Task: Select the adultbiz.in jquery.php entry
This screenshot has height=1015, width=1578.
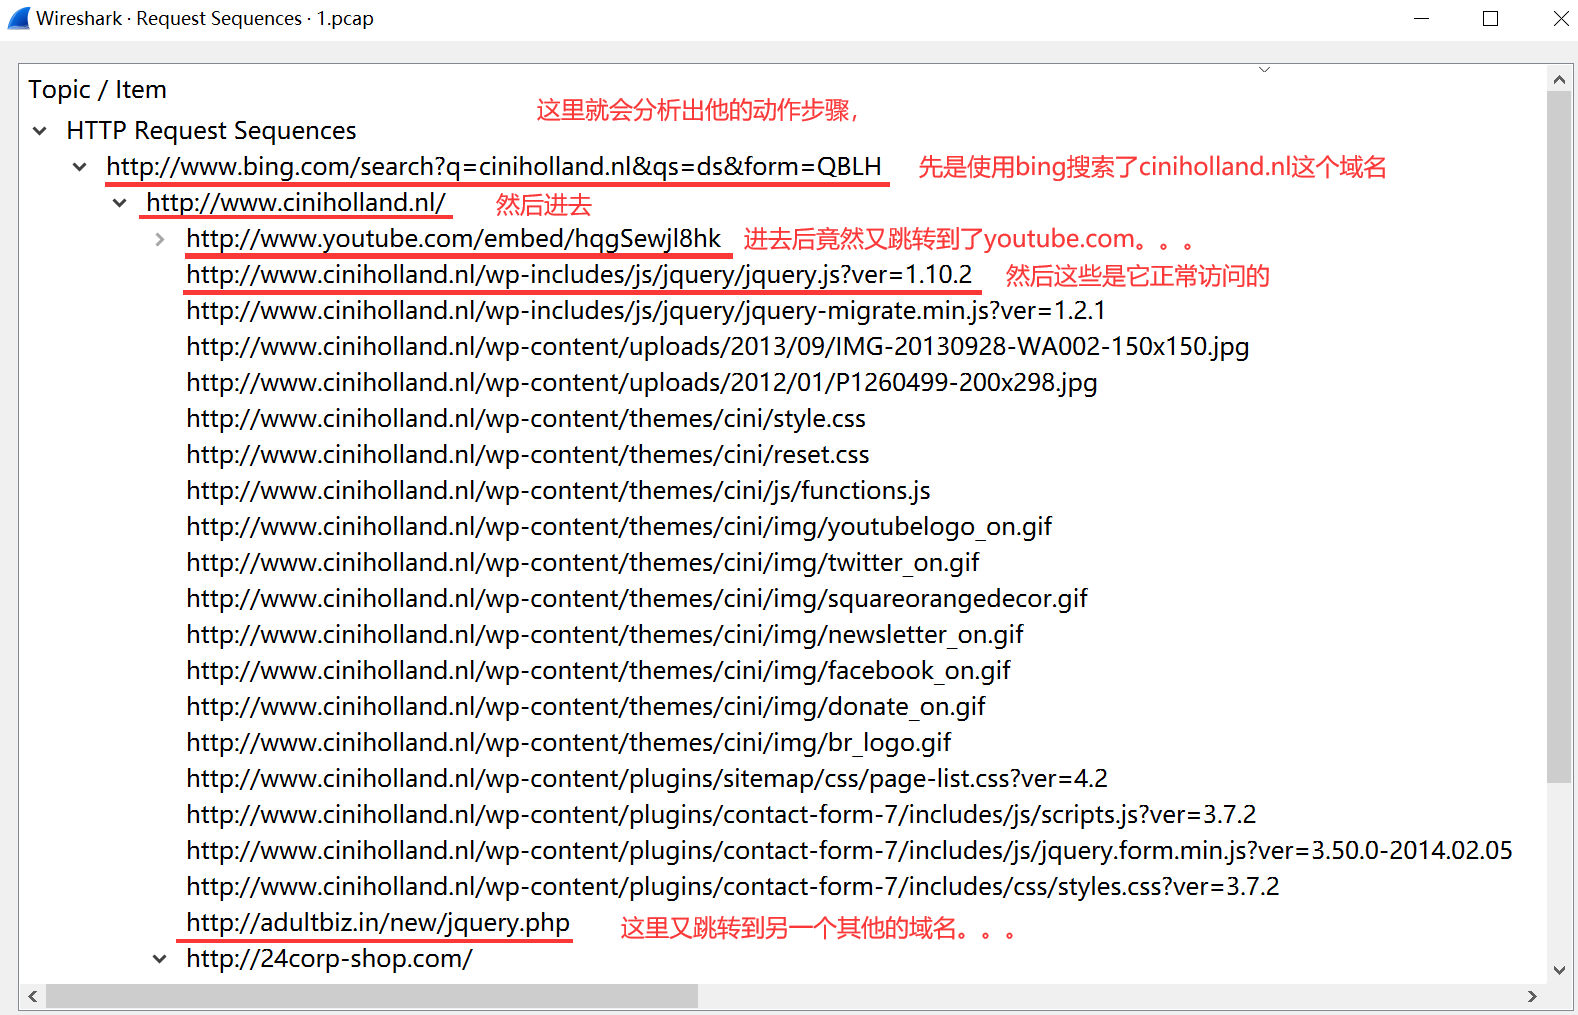Action: tap(377, 923)
